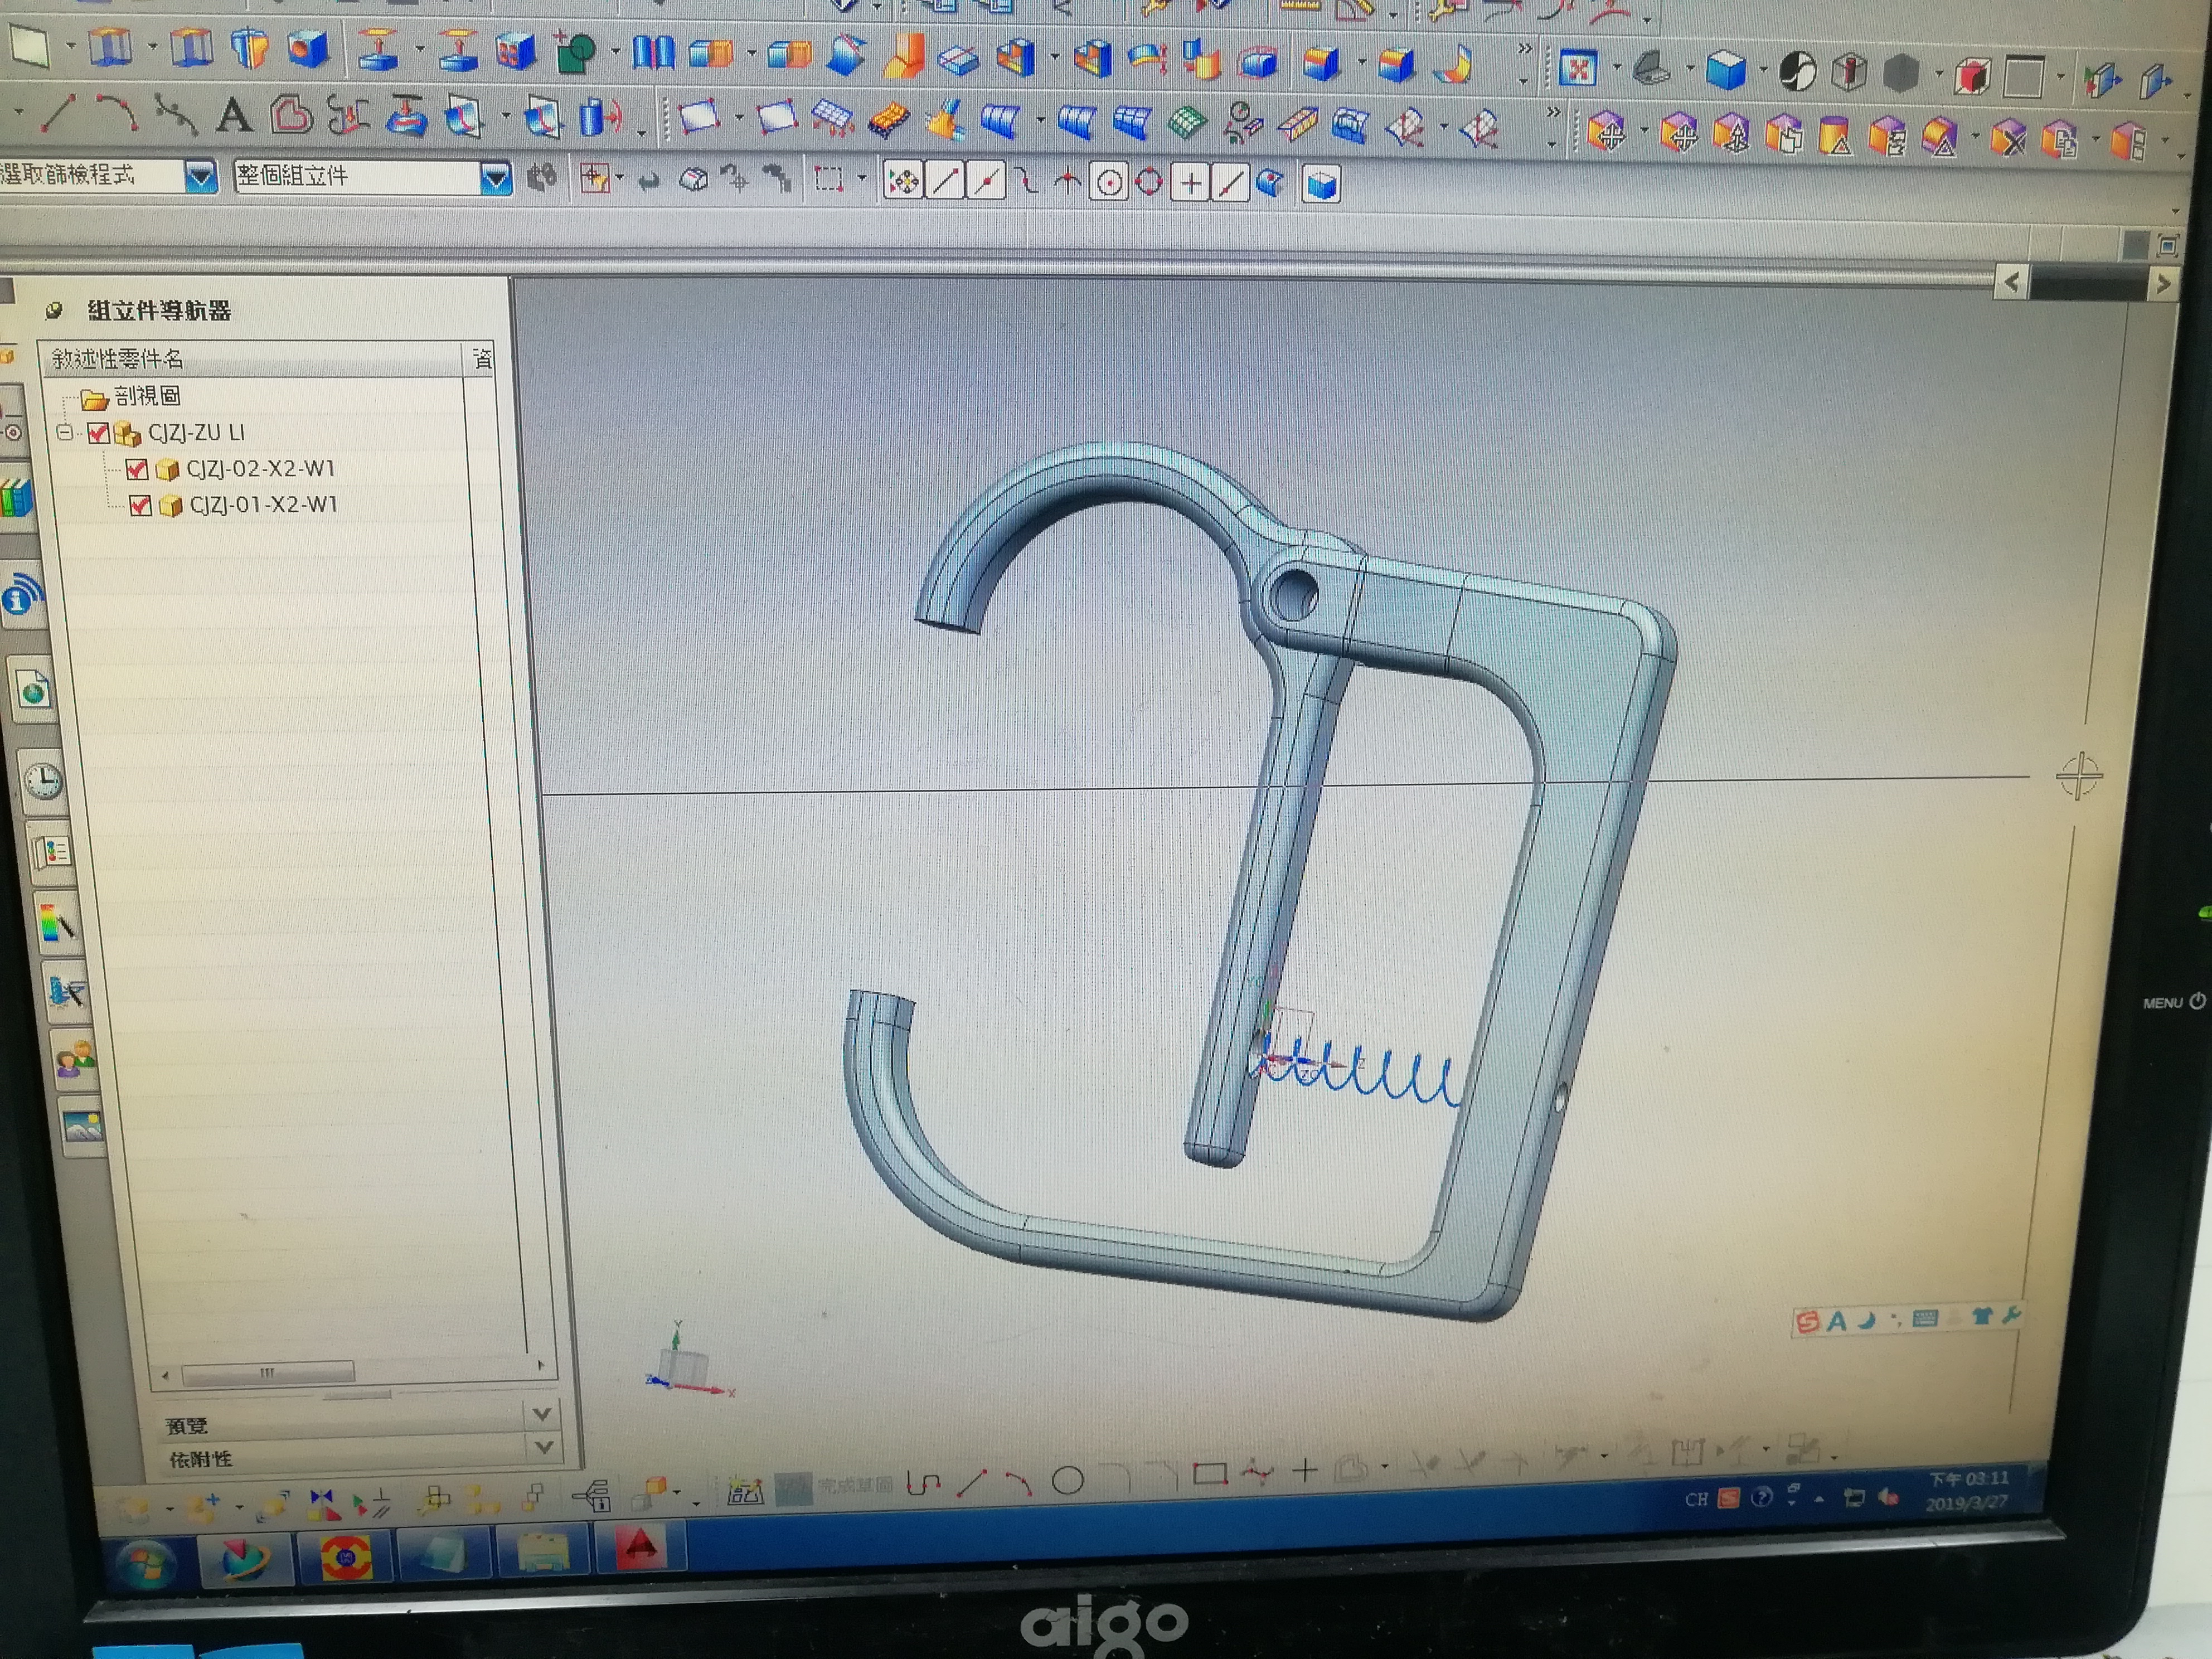2212x1659 pixels.
Task: Click the Internet globe page icon in the left sidebar
Action: click(33, 690)
